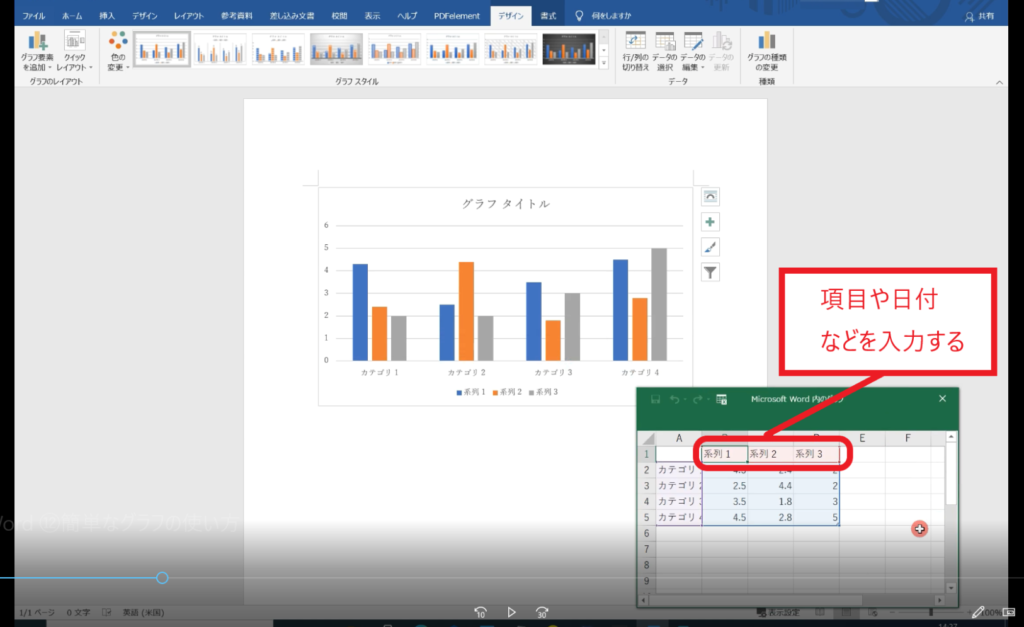
Task: Open the chart filters funnel button
Action: coord(710,272)
